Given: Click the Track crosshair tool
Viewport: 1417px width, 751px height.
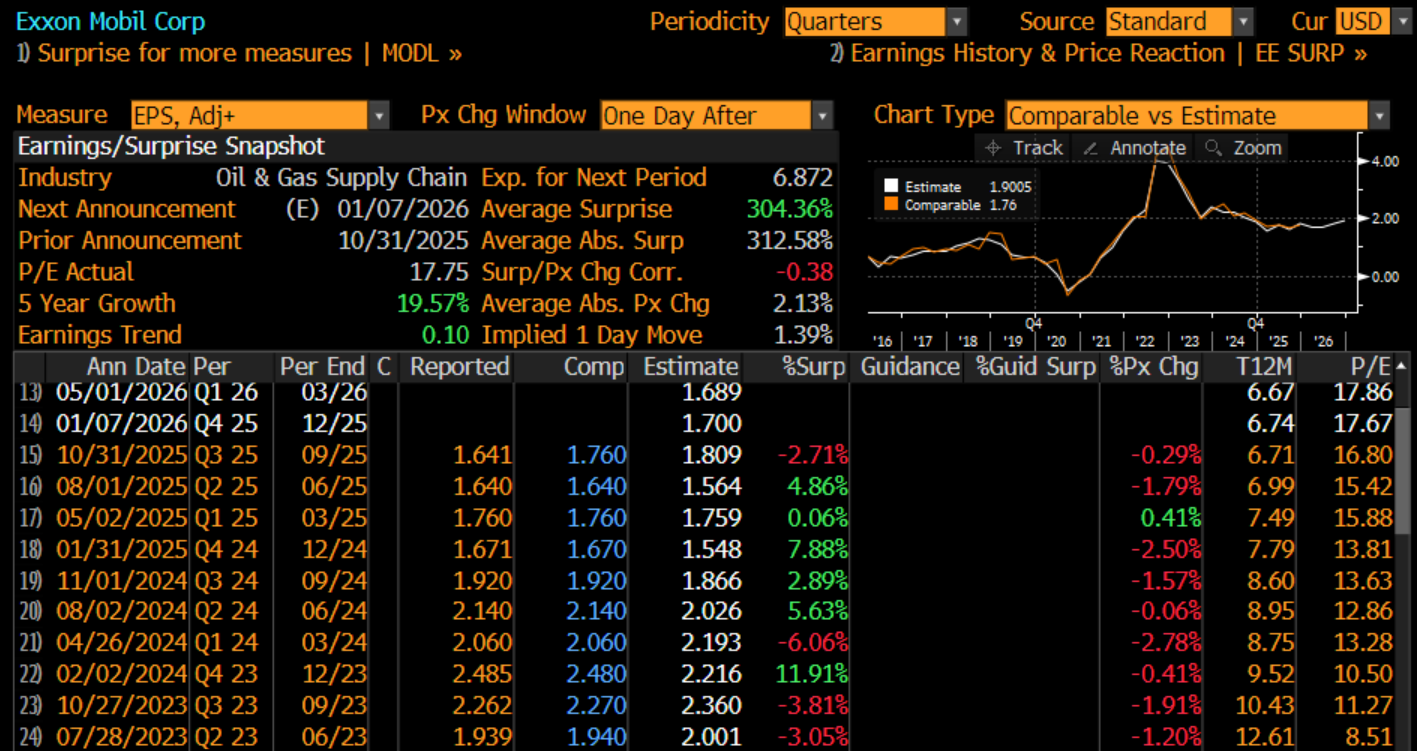Looking at the screenshot, I should coord(1024,148).
